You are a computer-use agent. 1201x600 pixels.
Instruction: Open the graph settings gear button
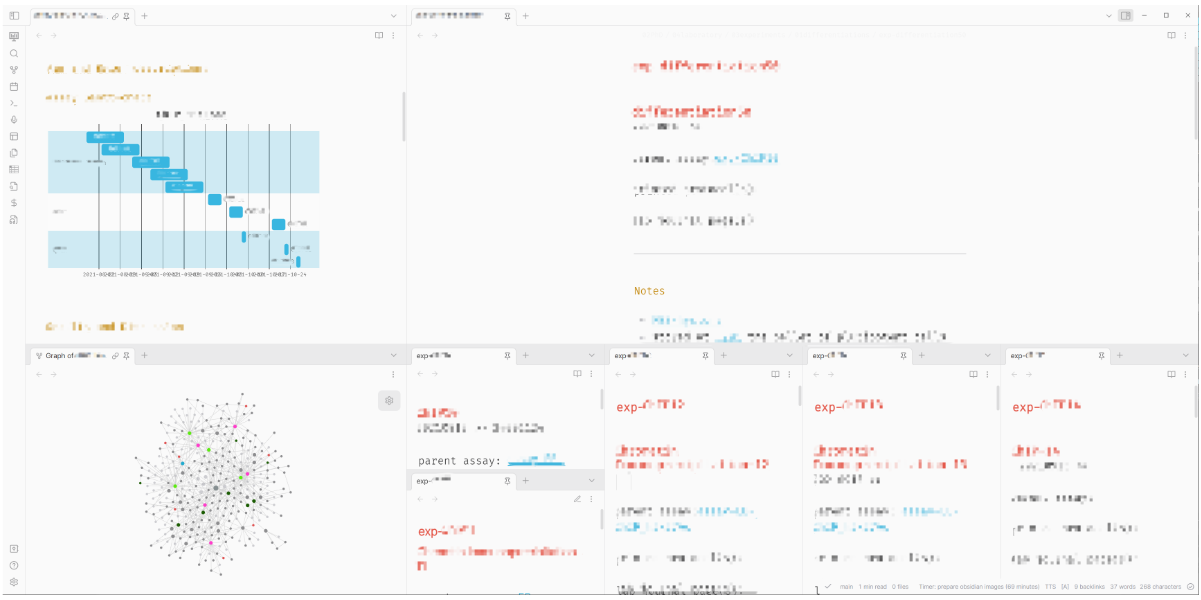pos(389,400)
